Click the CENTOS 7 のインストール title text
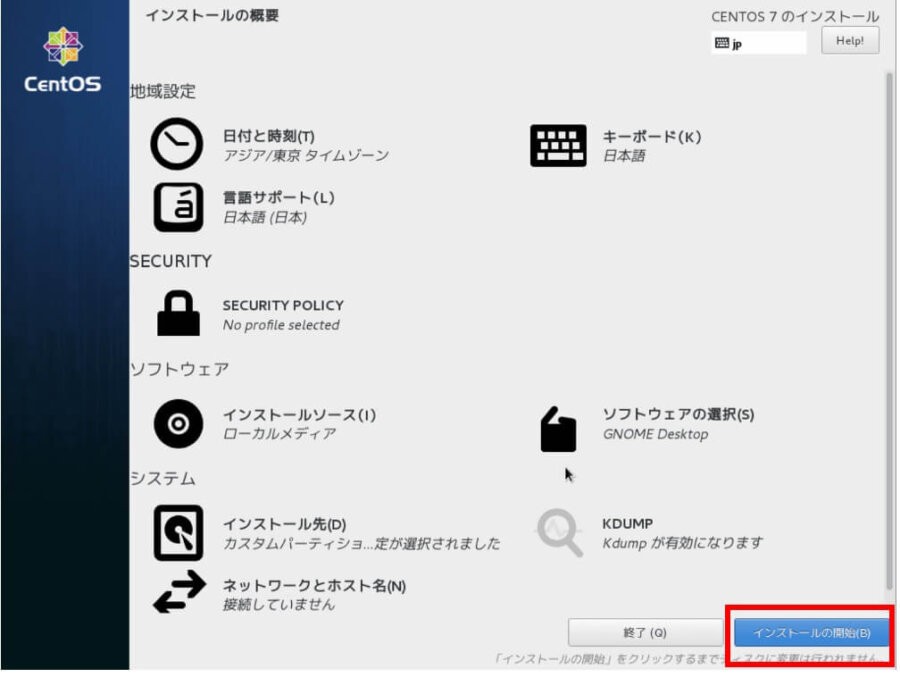900x677 pixels. coord(796,17)
